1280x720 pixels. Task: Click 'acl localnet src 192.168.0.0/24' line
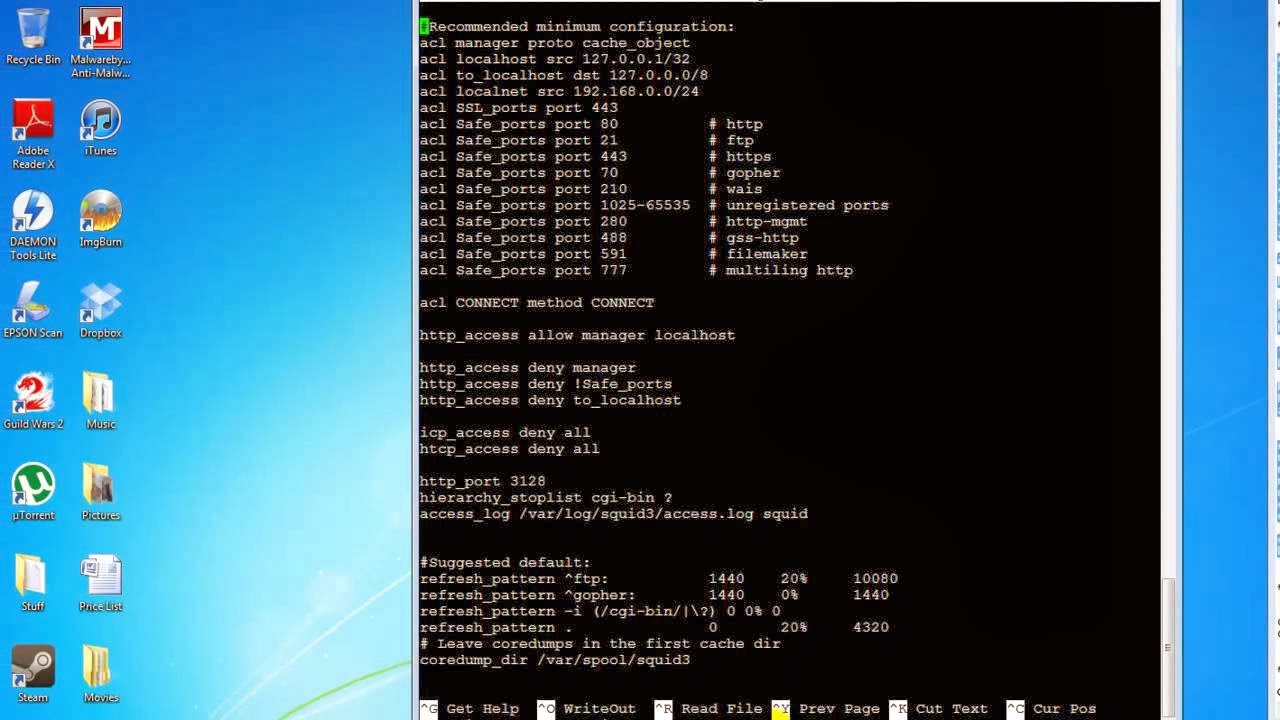point(559,91)
